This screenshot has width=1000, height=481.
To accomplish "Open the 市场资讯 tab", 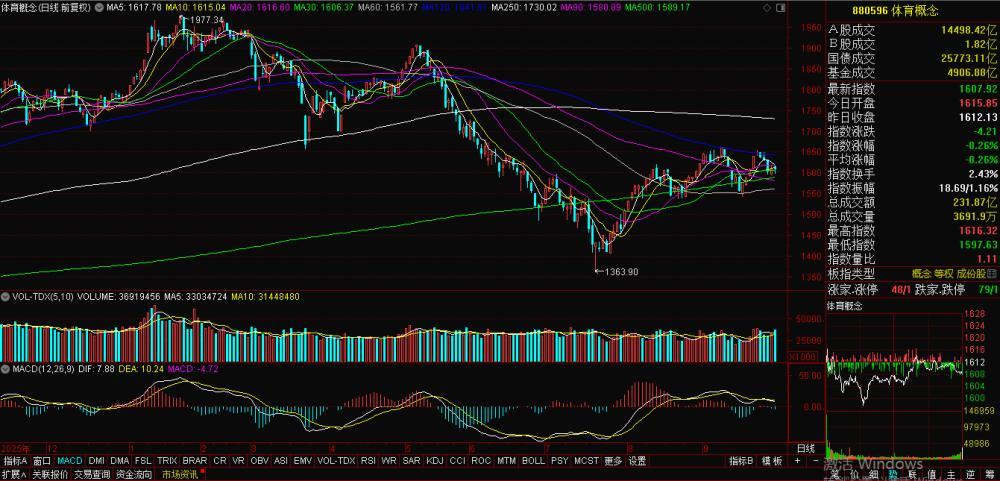I will point(180,474).
